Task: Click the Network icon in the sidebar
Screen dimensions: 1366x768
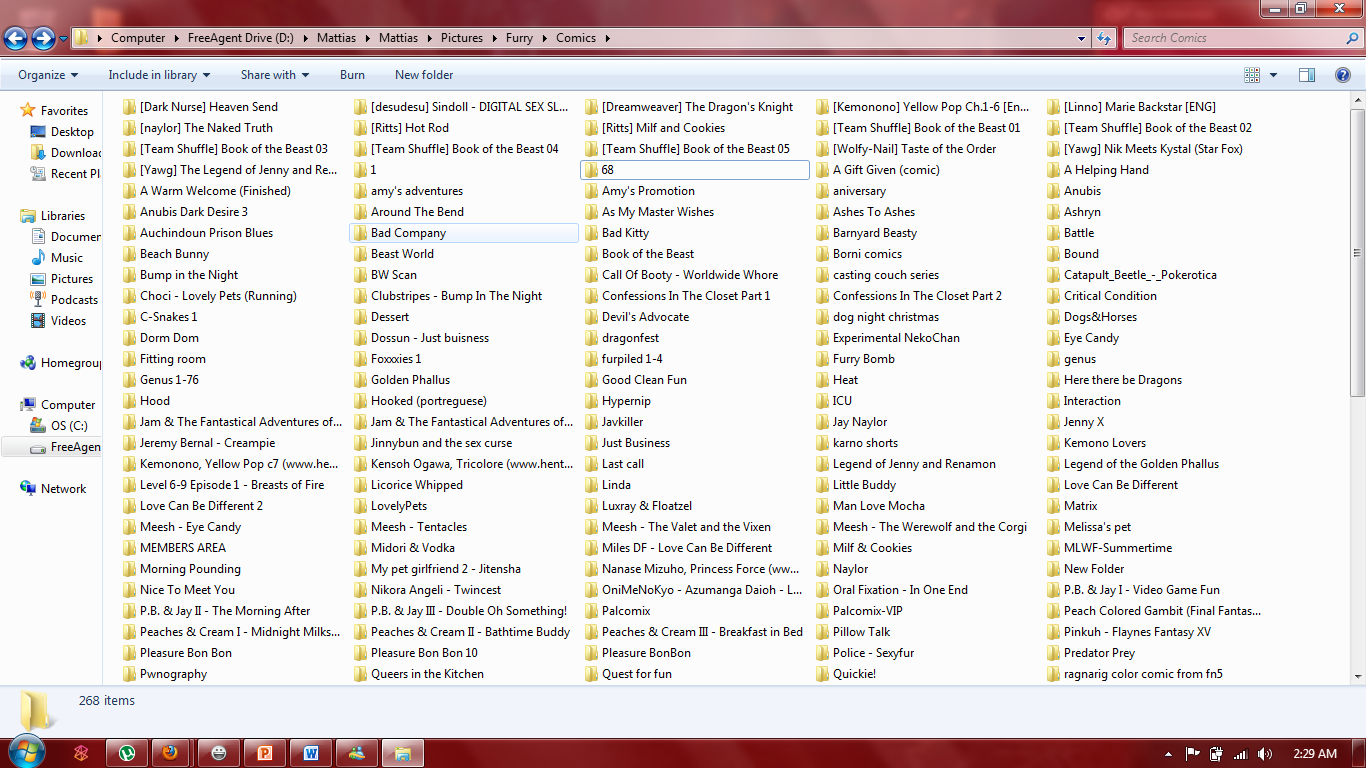Action: pos(28,488)
